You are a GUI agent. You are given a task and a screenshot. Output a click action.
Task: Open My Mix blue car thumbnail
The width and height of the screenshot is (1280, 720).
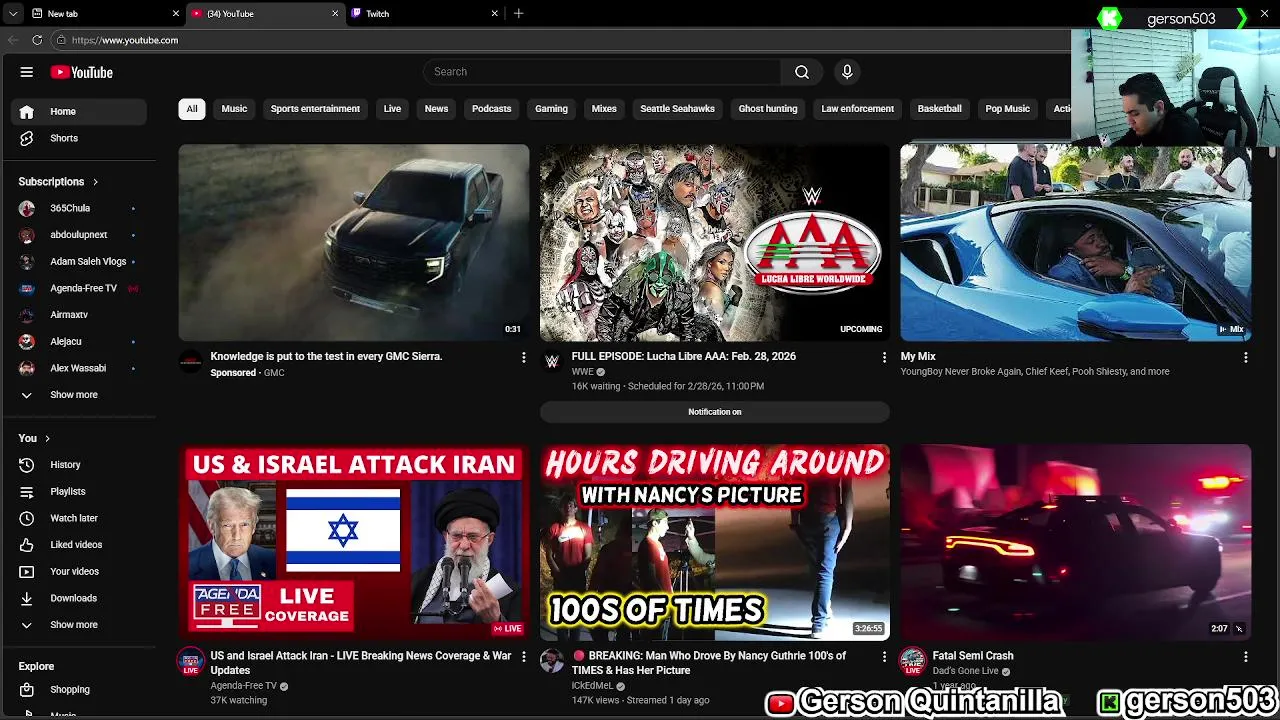coord(1076,243)
